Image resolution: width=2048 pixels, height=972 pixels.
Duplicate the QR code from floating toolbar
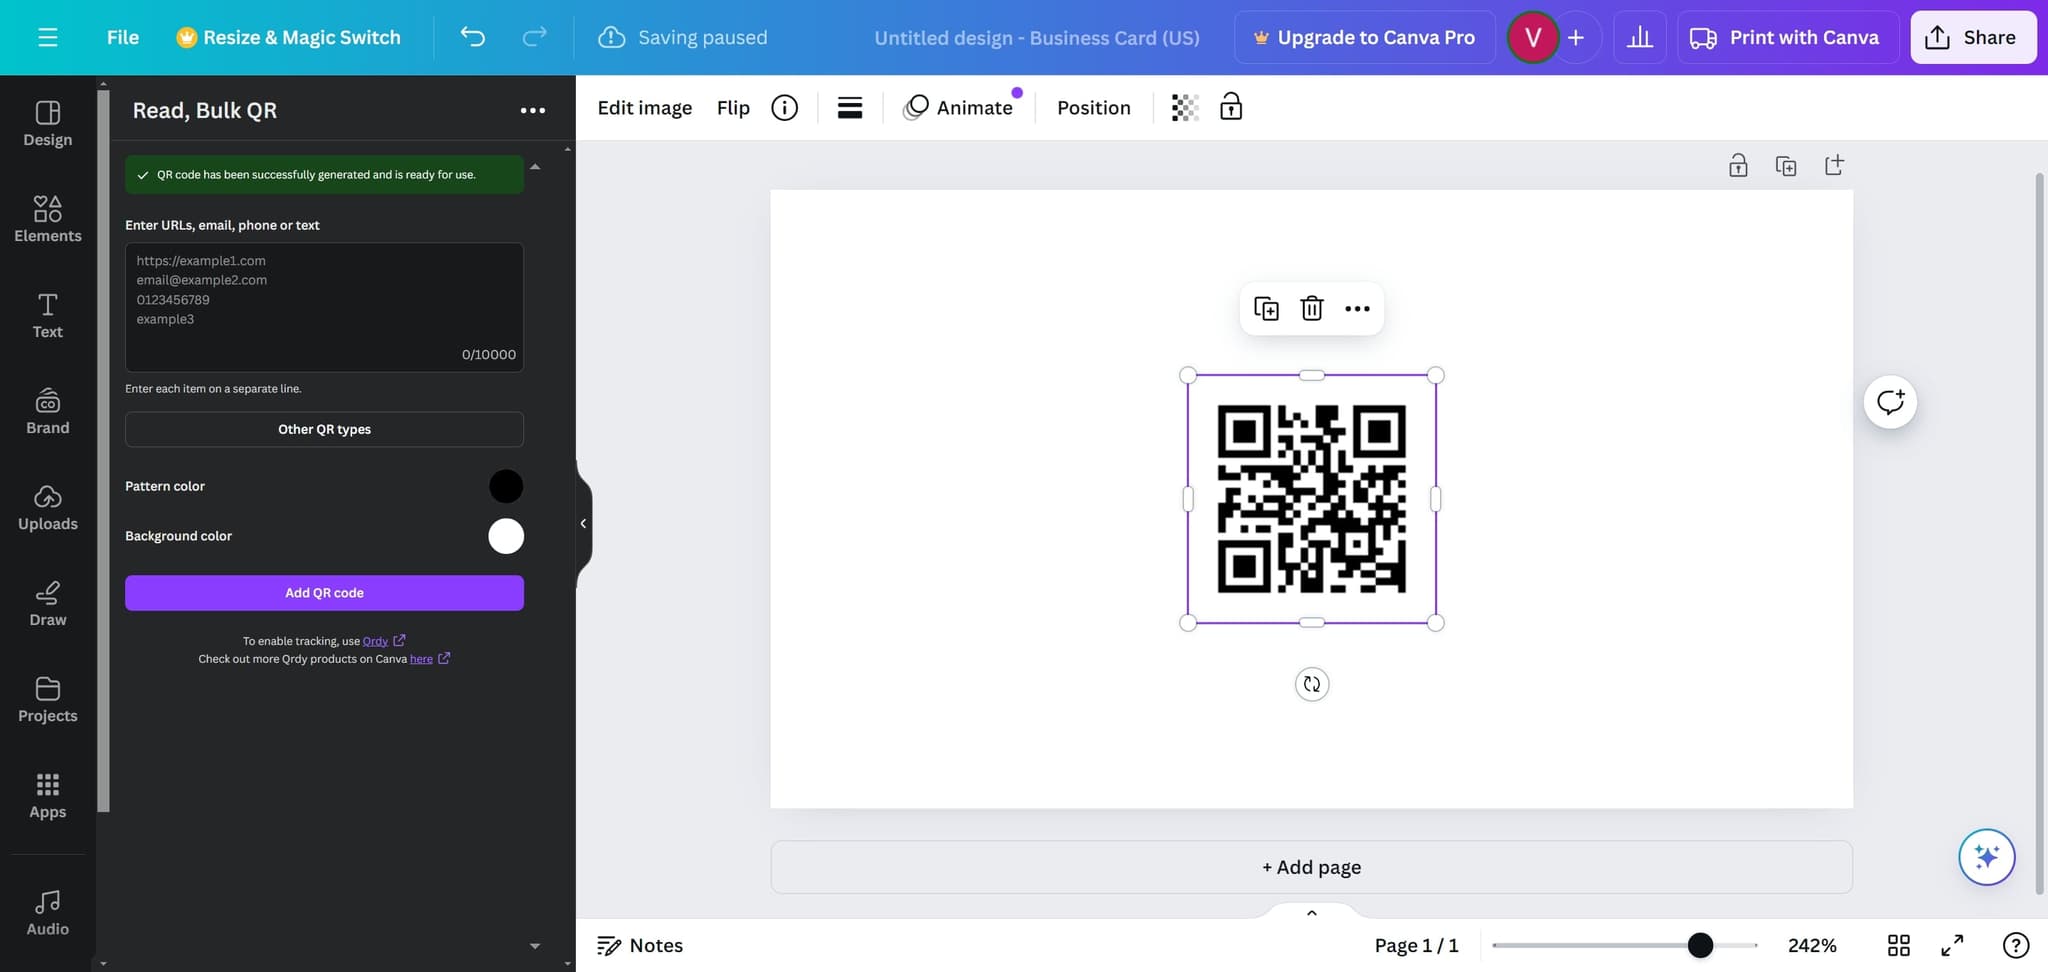(x=1266, y=309)
